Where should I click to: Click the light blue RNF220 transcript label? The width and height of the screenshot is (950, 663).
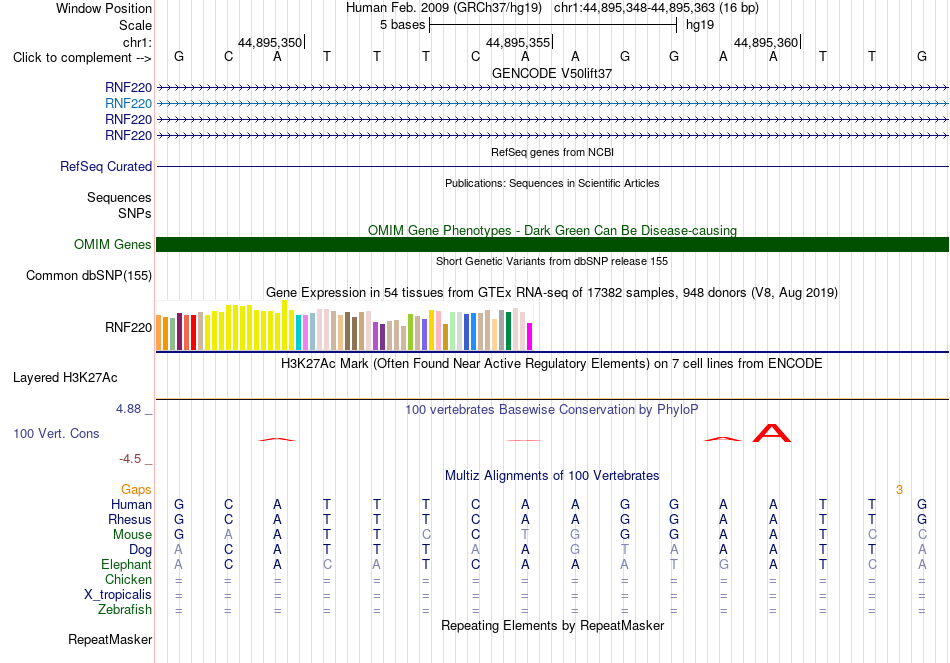[x=128, y=104]
